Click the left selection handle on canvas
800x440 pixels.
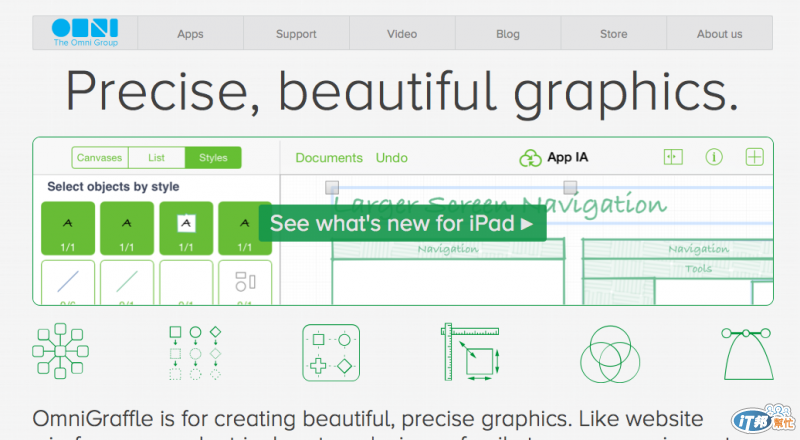[332, 187]
